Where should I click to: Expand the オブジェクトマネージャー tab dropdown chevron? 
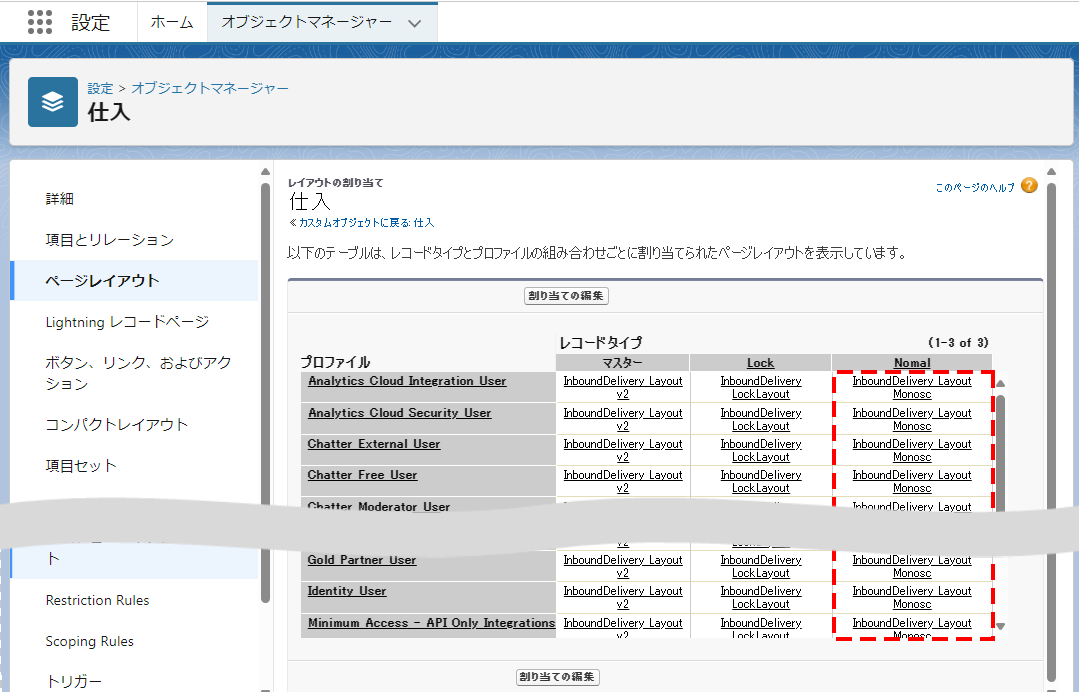[x=415, y=23]
